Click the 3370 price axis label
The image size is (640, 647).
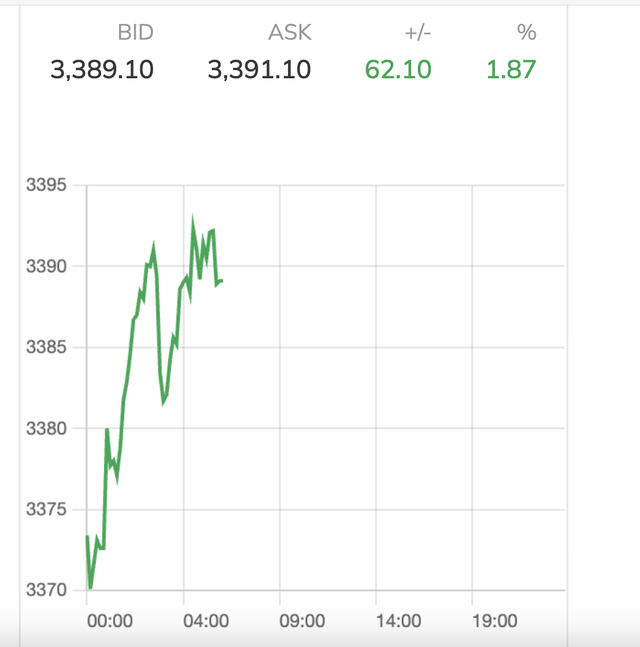(45, 591)
